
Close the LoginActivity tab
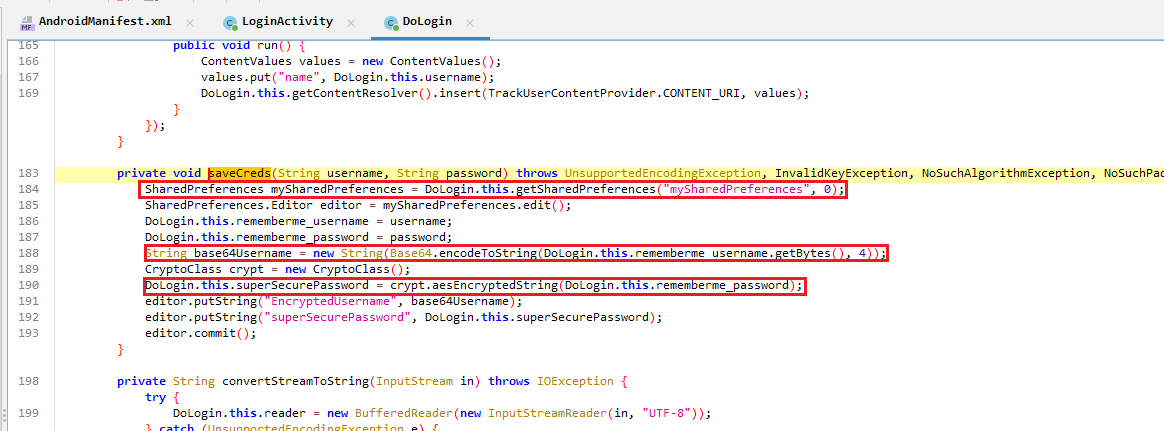tap(350, 22)
